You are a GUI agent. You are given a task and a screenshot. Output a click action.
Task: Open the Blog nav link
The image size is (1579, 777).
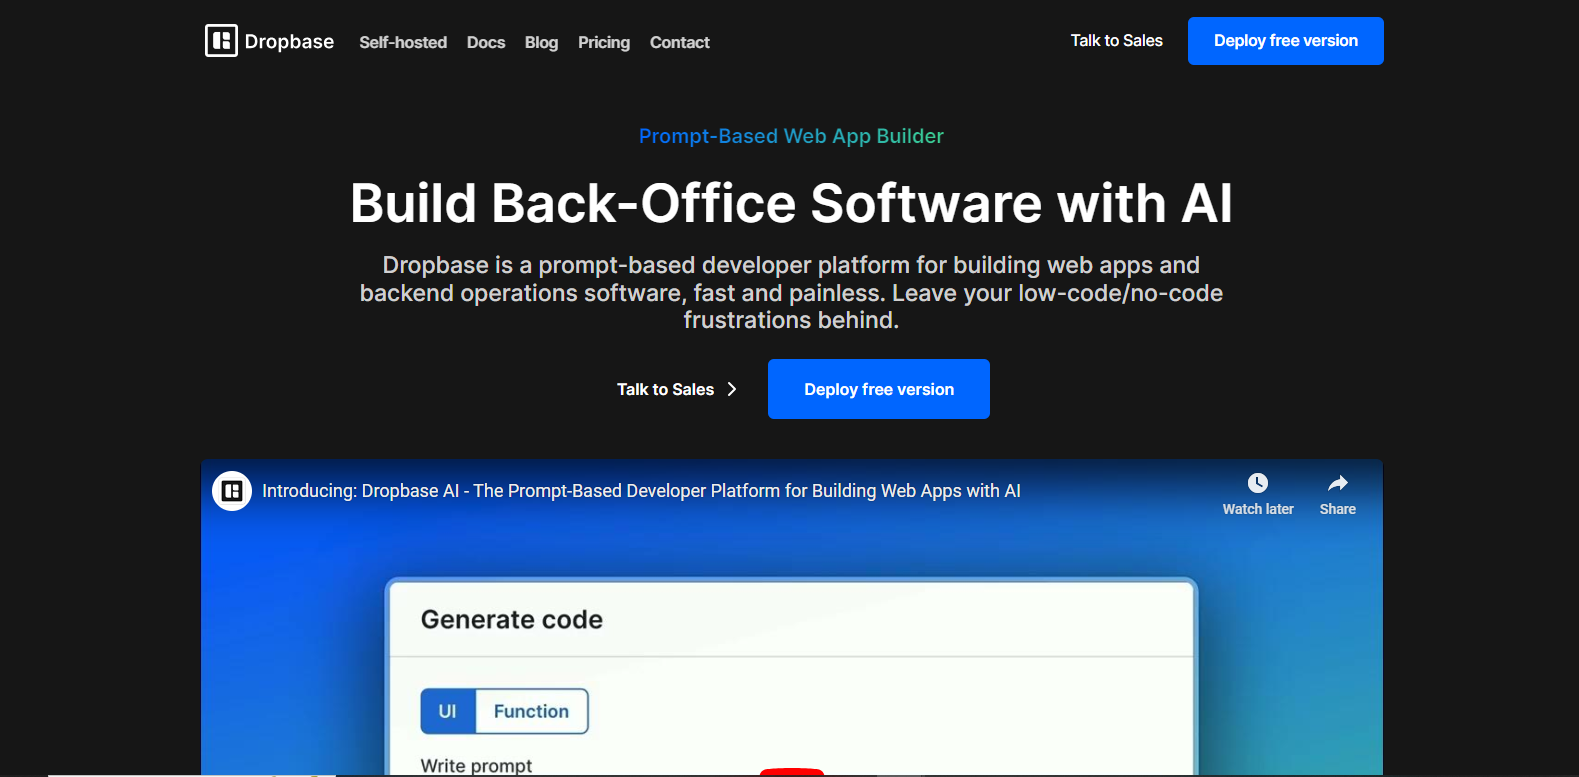tap(541, 42)
